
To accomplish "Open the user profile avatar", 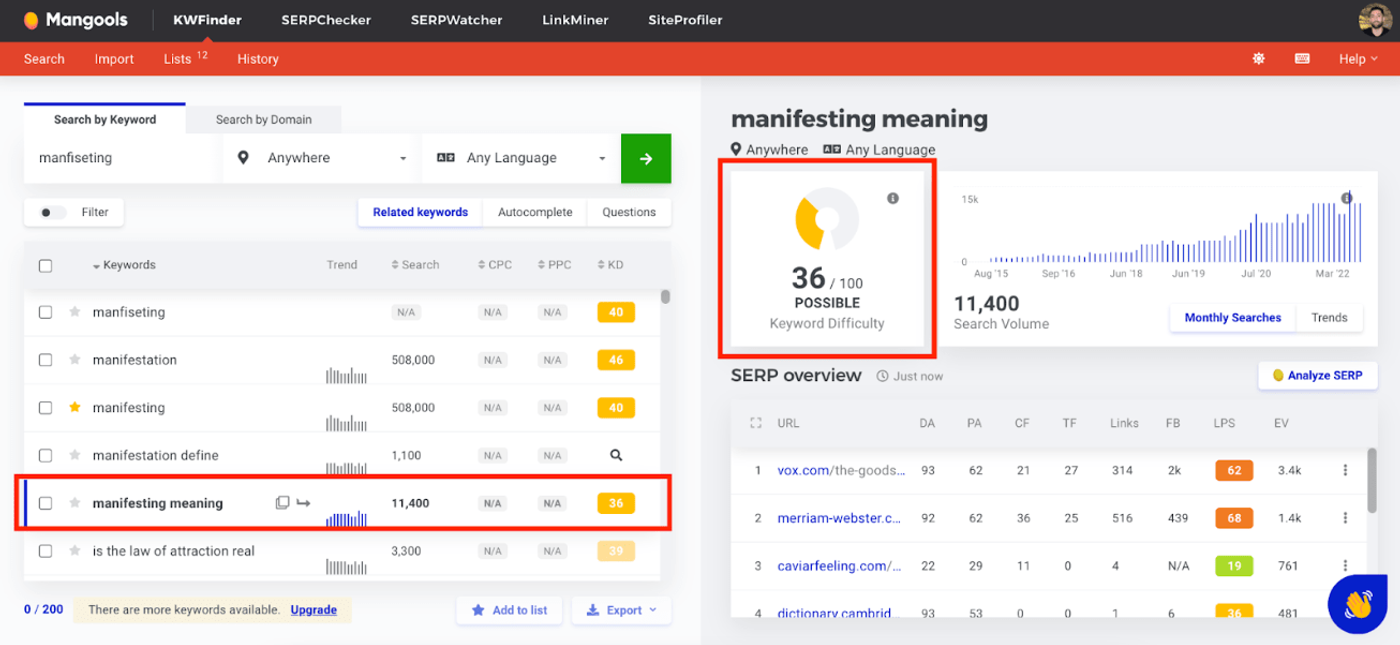I will tap(1375, 20).
